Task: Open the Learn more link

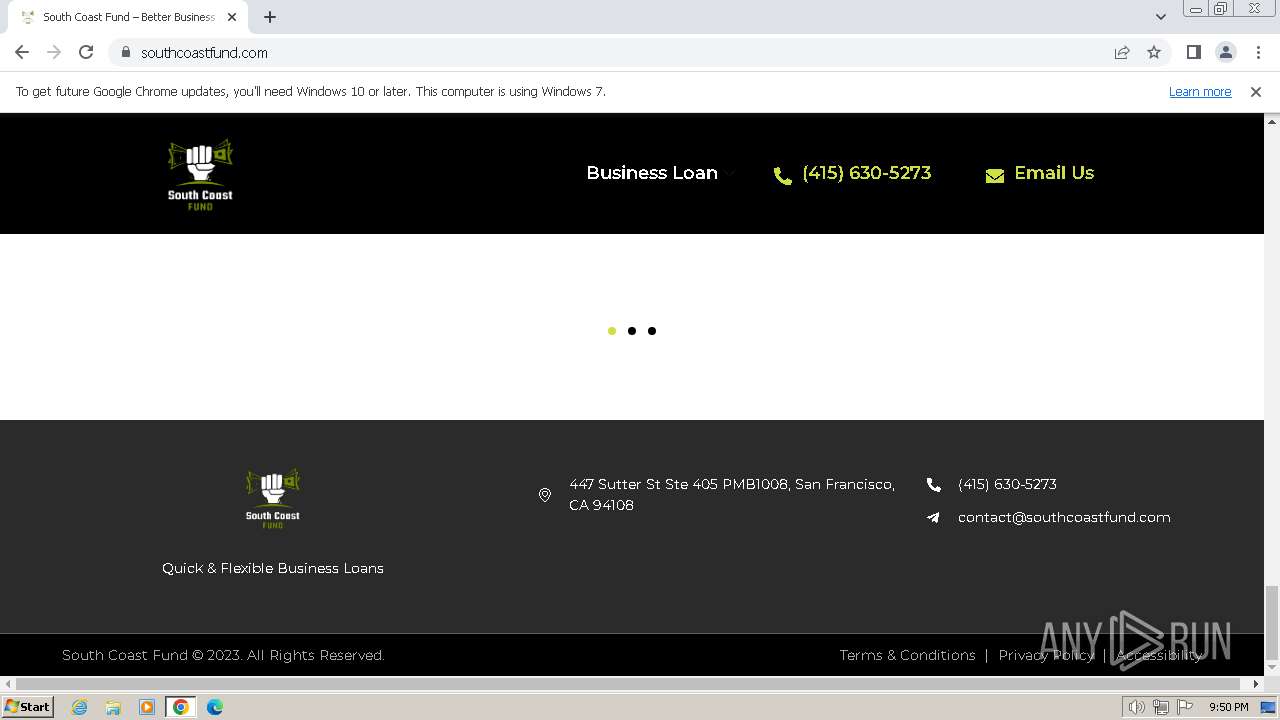Action: pyautogui.click(x=1200, y=92)
